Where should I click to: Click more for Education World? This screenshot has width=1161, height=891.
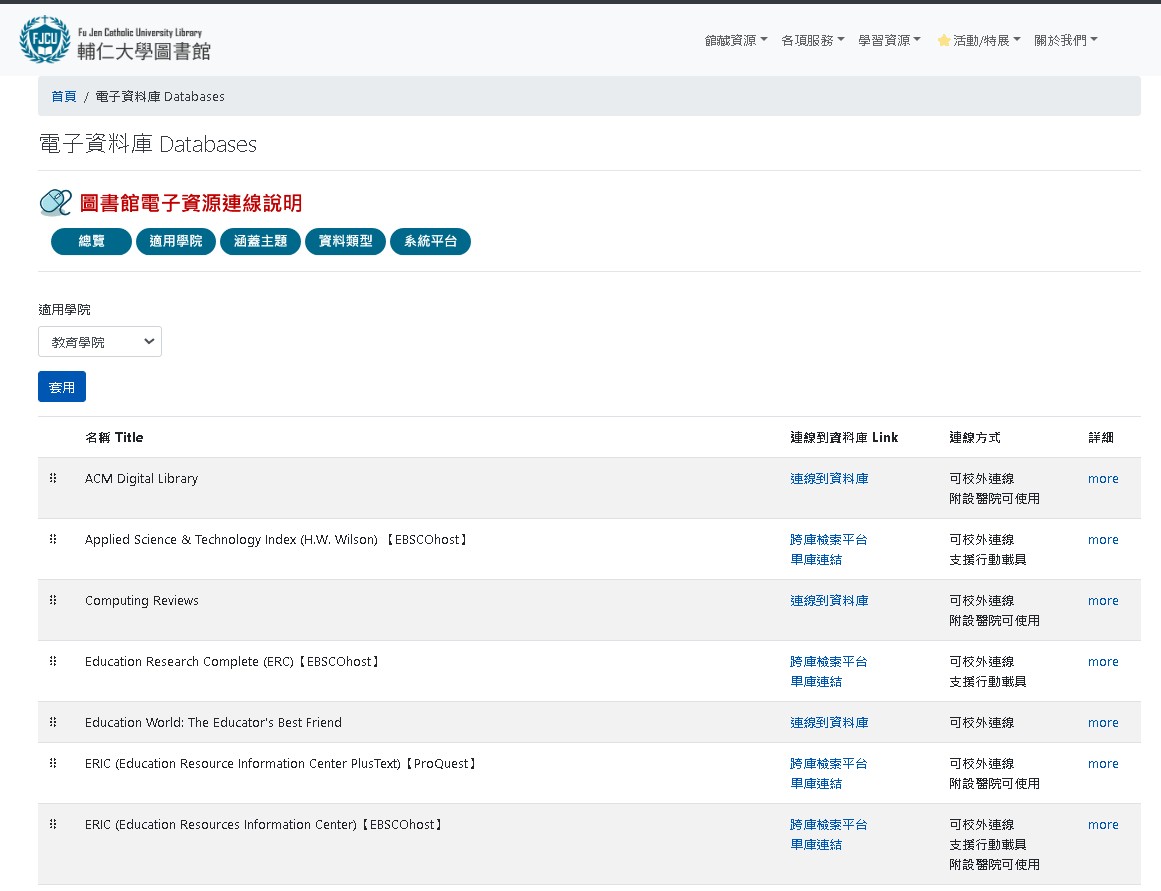1103,722
